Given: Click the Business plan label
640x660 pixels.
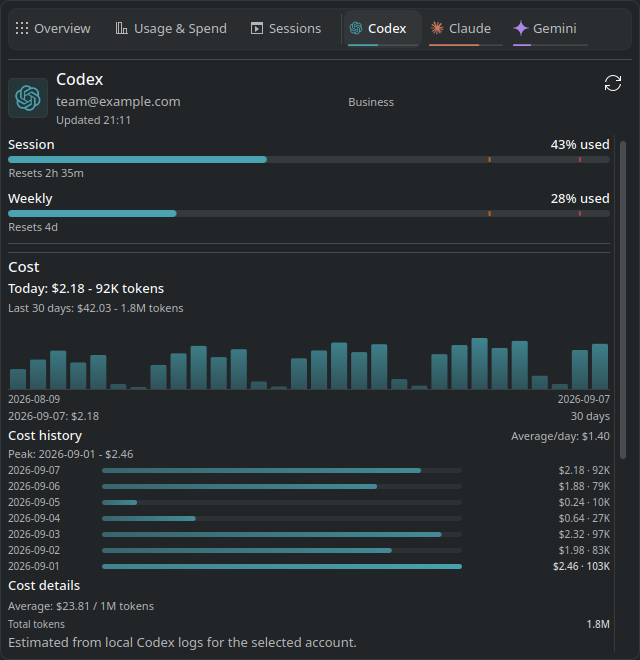Looking at the screenshot, I should click(371, 102).
